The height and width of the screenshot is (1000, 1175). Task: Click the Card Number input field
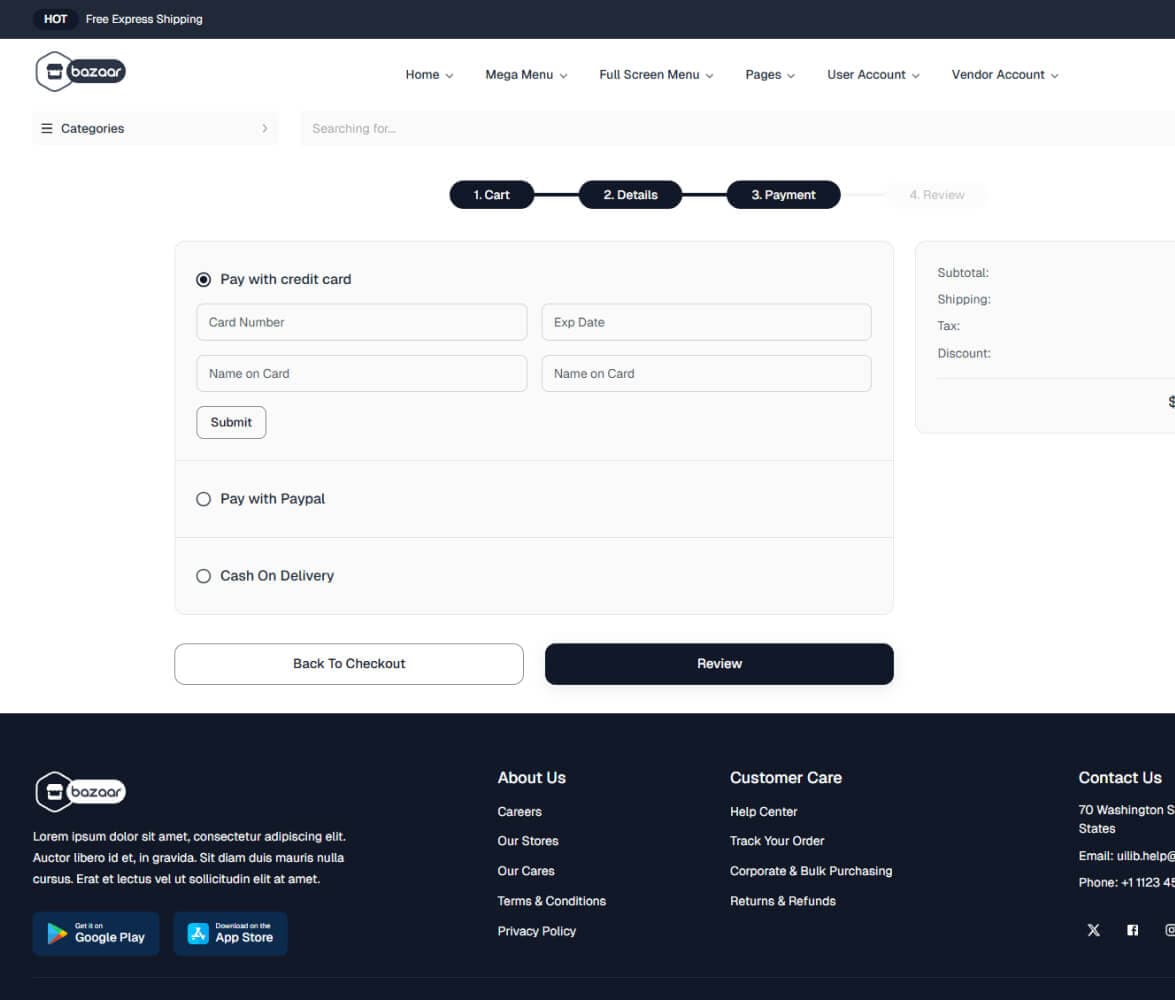pyautogui.click(x=361, y=322)
